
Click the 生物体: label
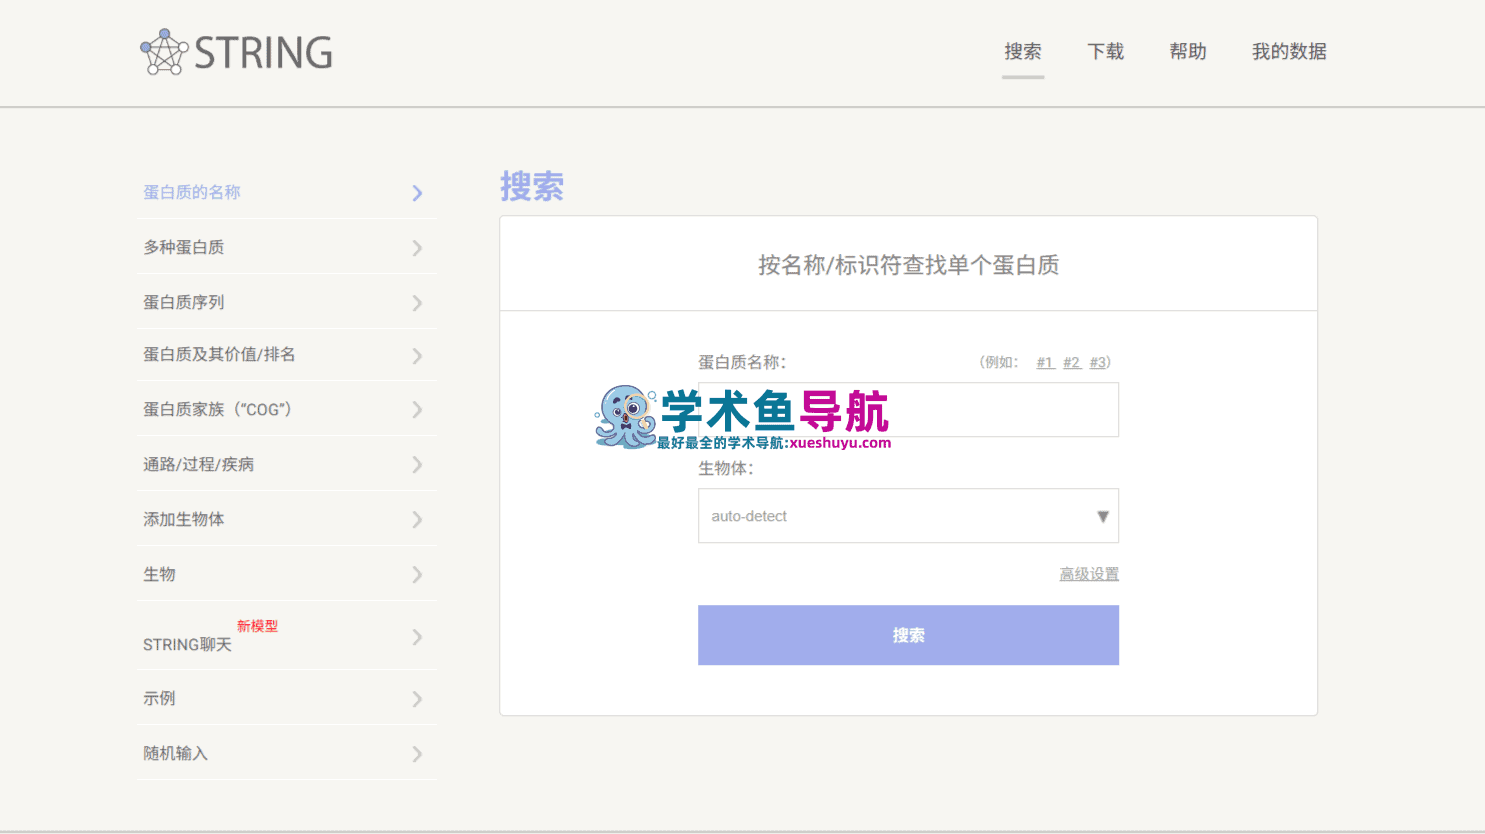[726, 468]
